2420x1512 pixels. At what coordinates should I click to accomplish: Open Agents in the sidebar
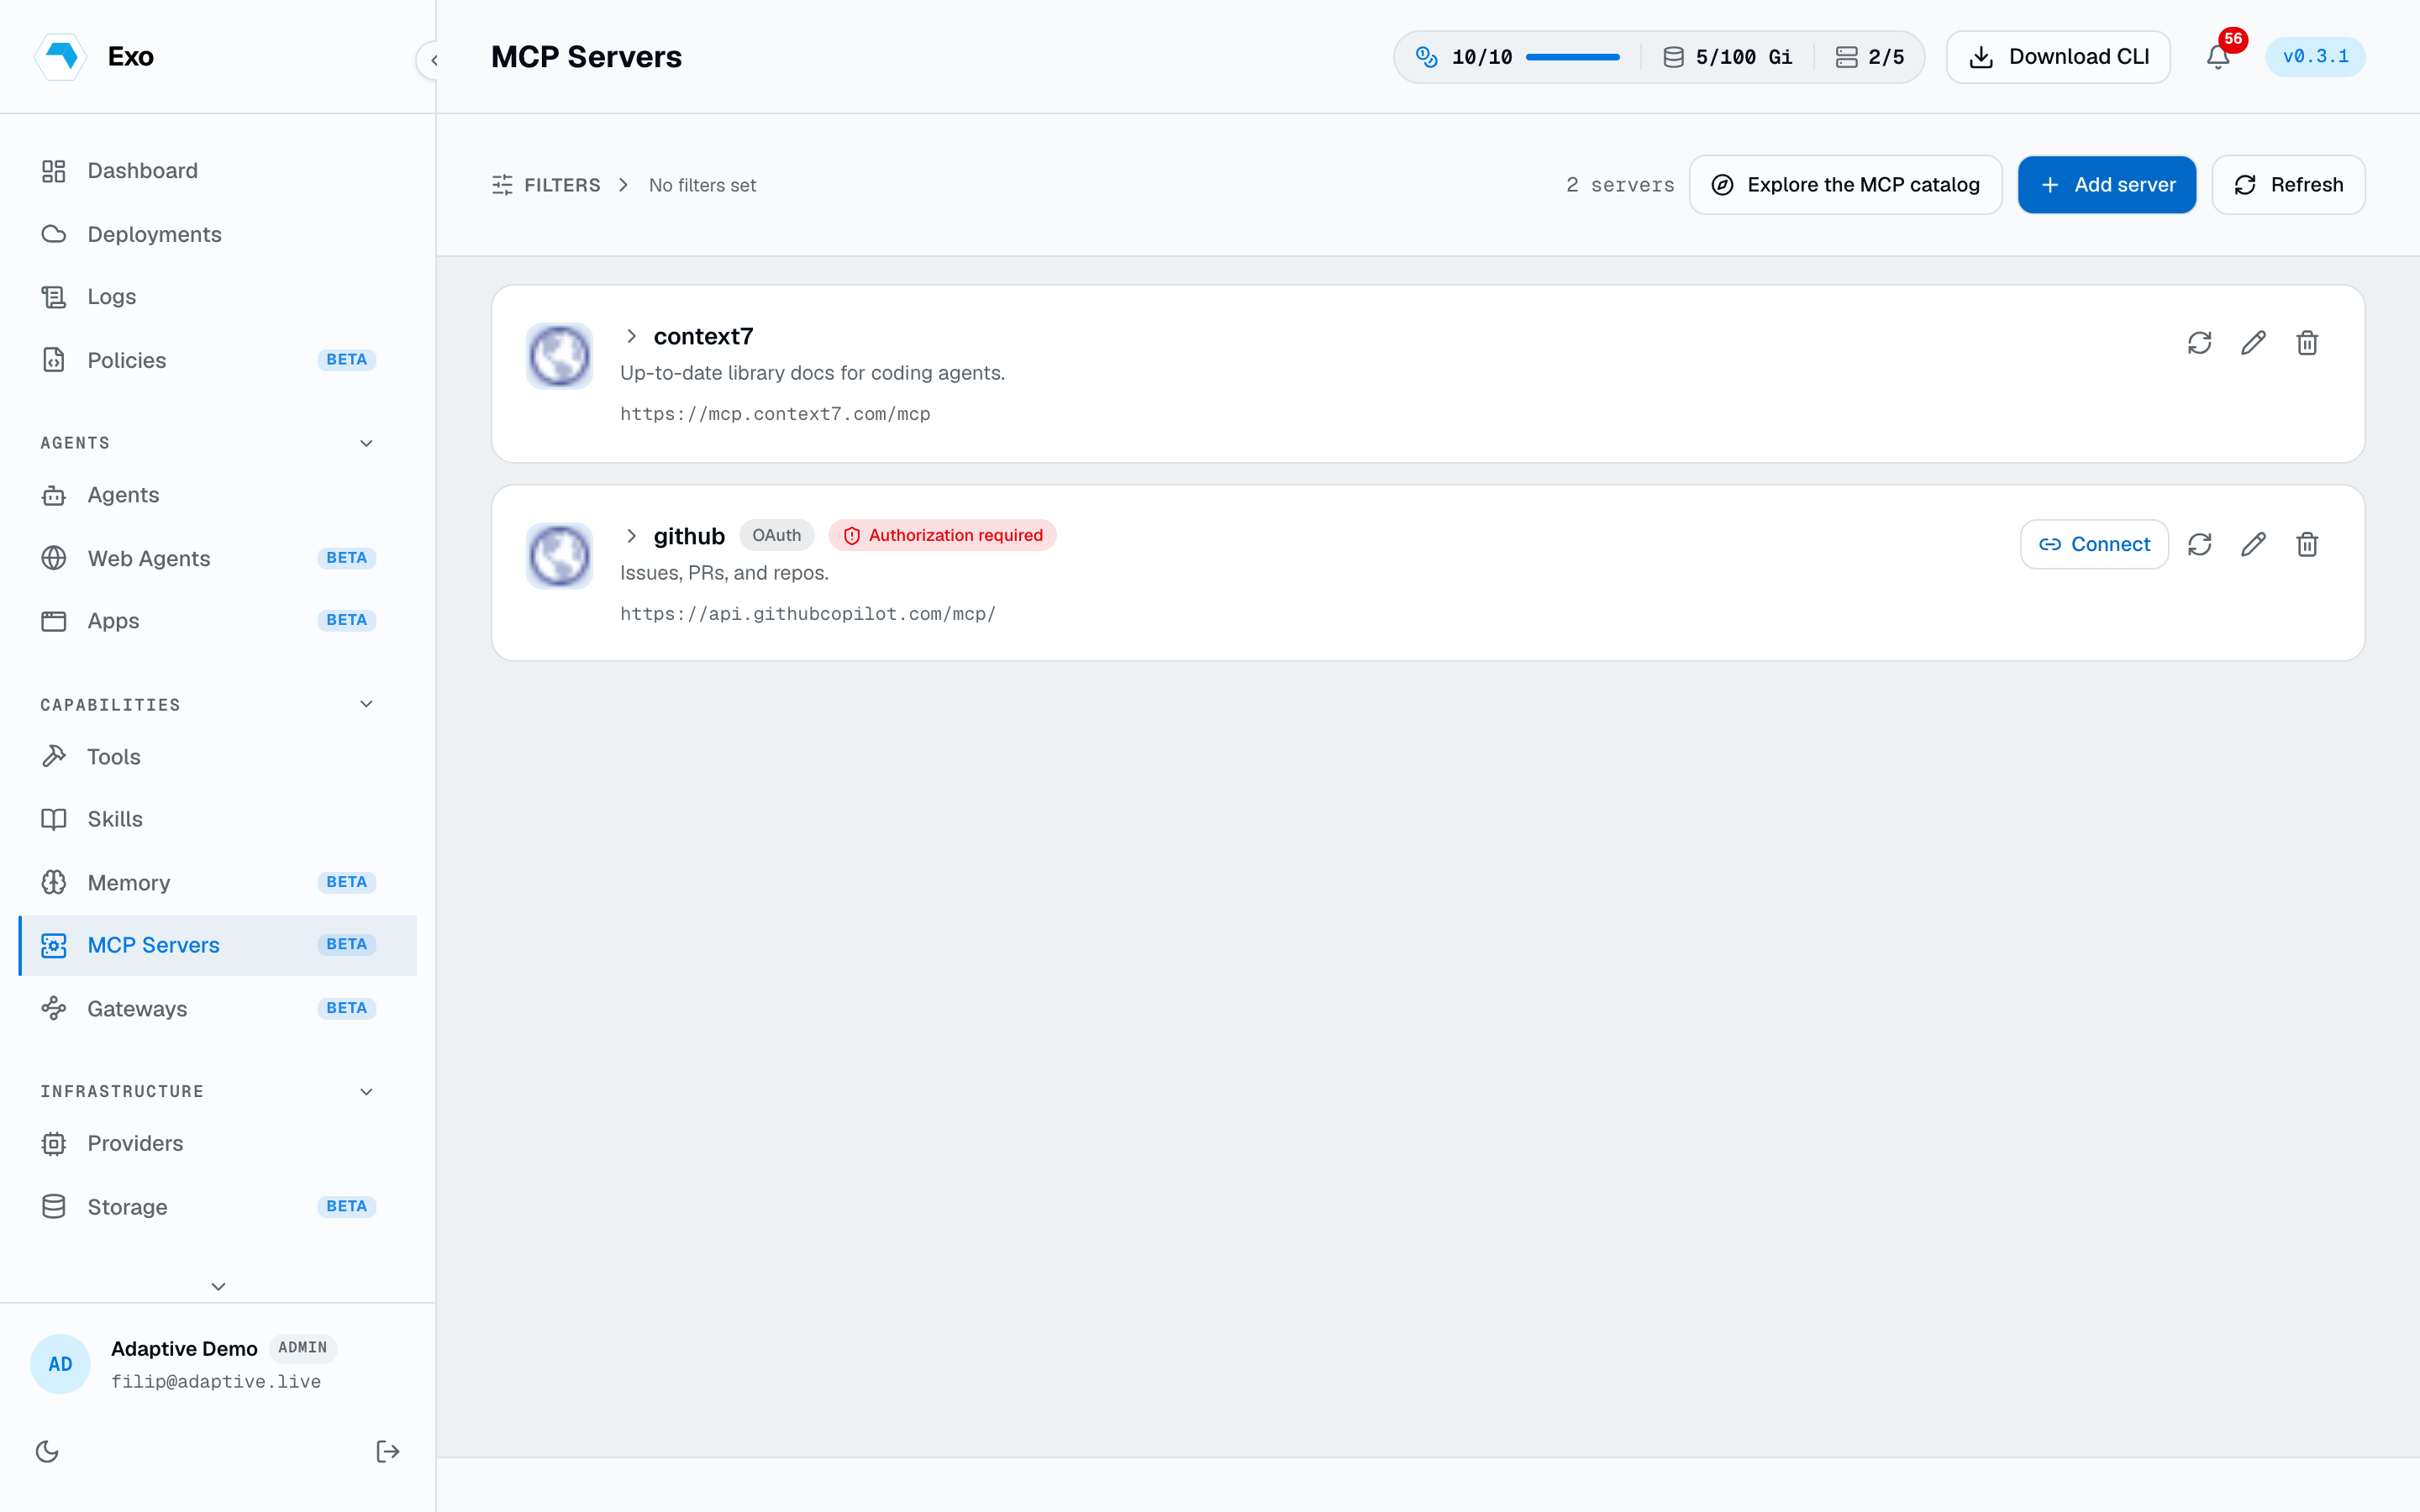pyautogui.click(x=218, y=495)
